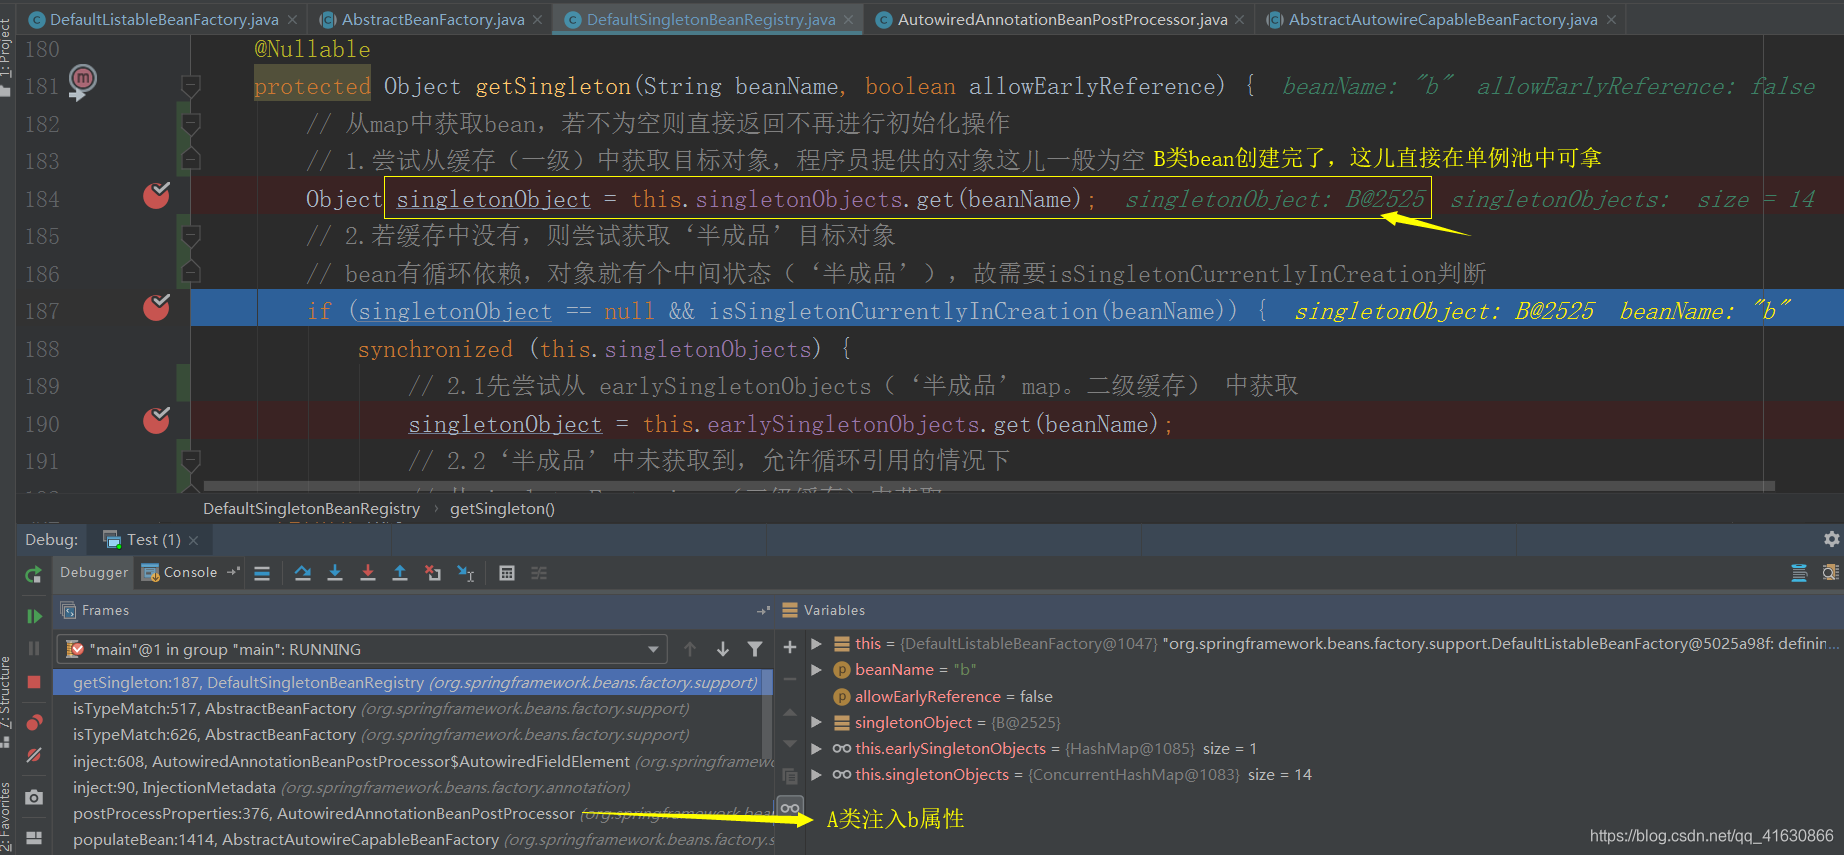Drop the current frame
Screen dimensions: 1844x855
pos(433,573)
